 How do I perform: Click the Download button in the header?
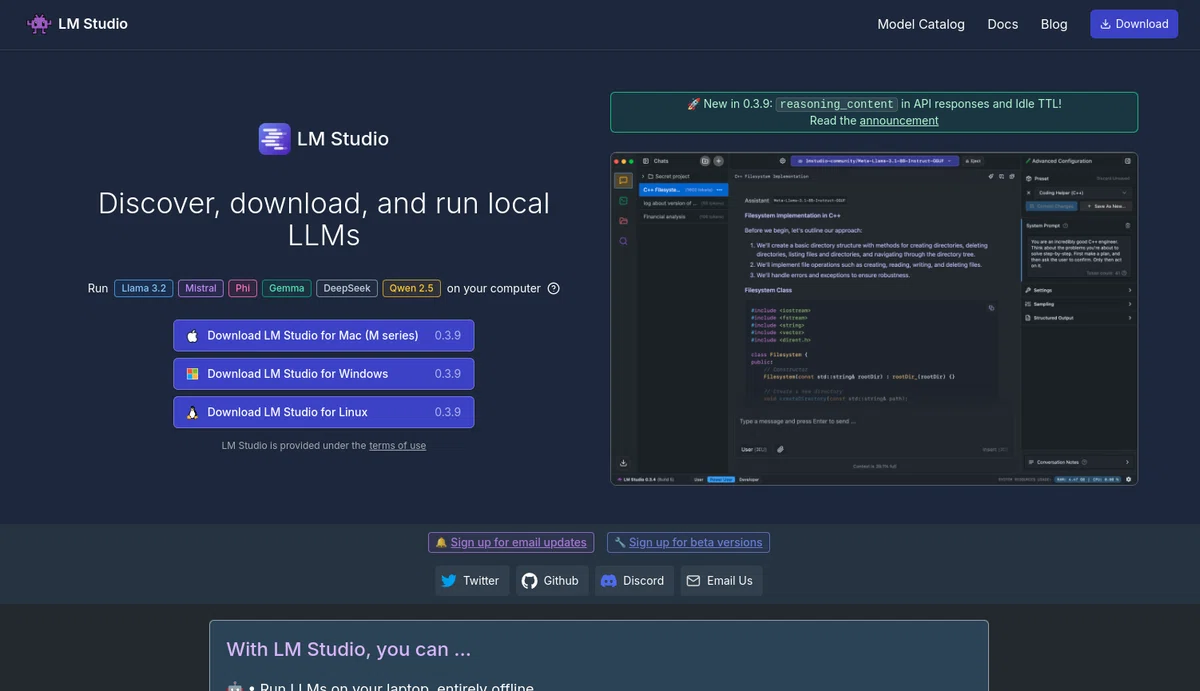[x=1134, y=24]
